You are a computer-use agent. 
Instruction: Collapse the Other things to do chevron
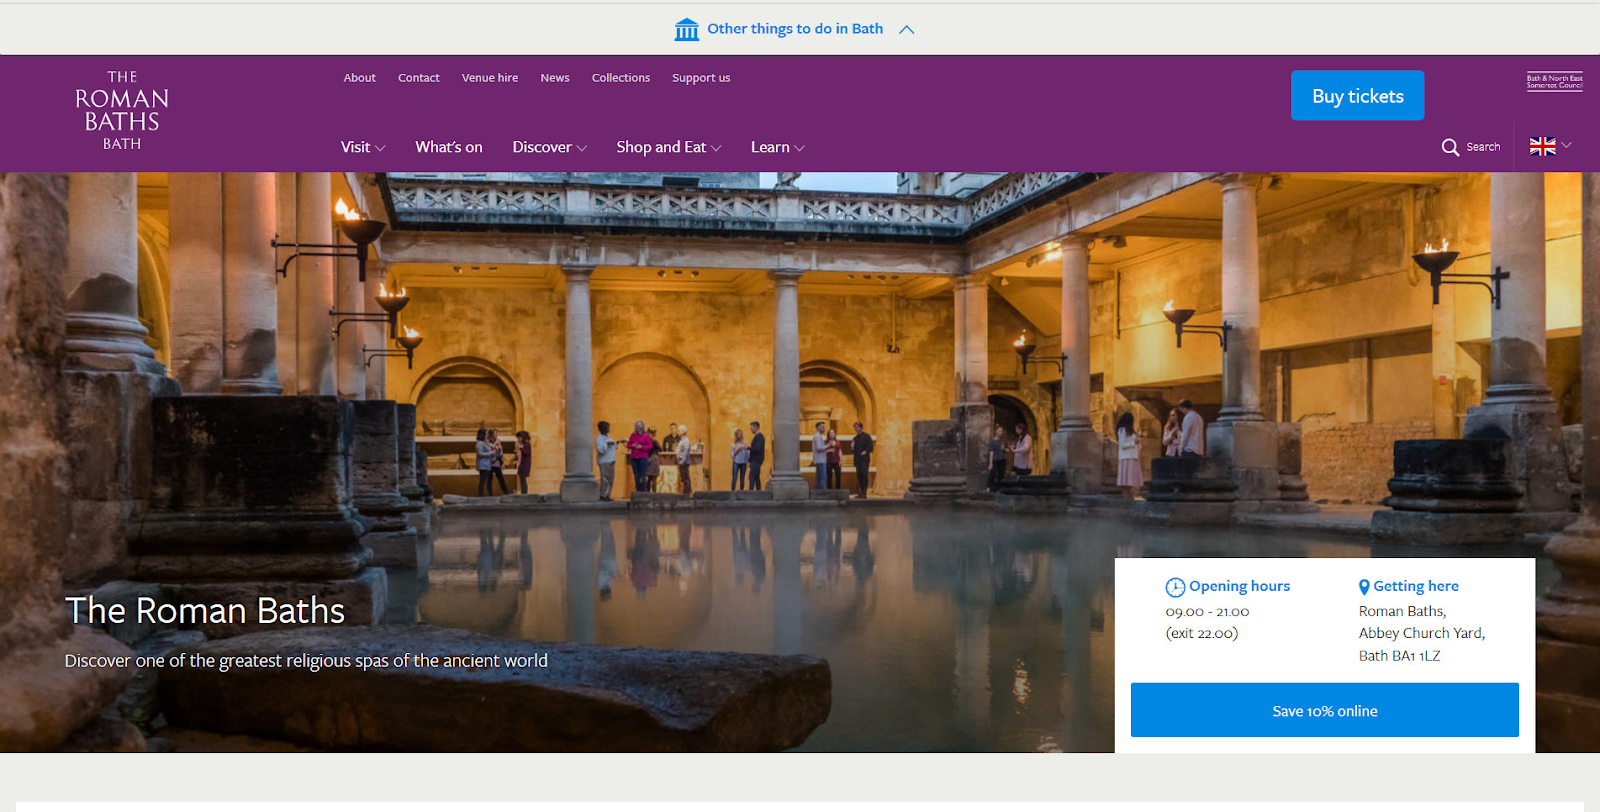tap(907, 30)
